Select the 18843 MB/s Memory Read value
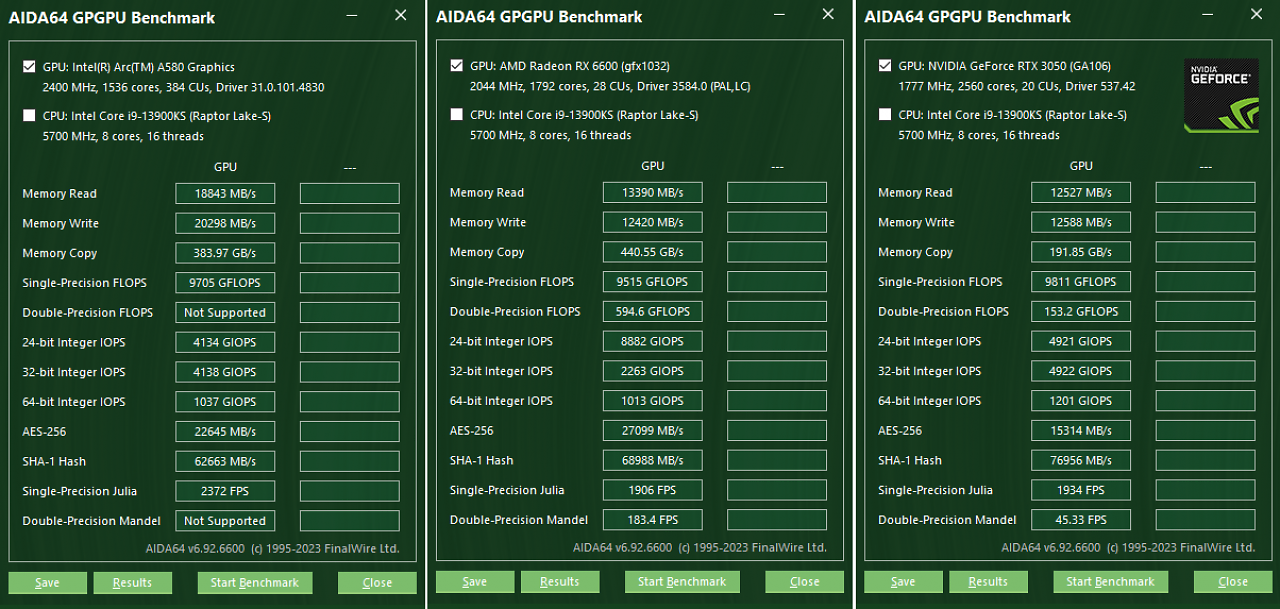Viewport: 1280px width, 609px height. click(x=225, y=194)
